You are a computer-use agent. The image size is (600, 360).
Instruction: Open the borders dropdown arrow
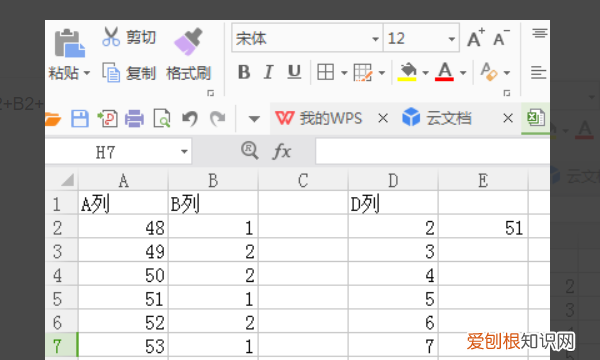344,73
